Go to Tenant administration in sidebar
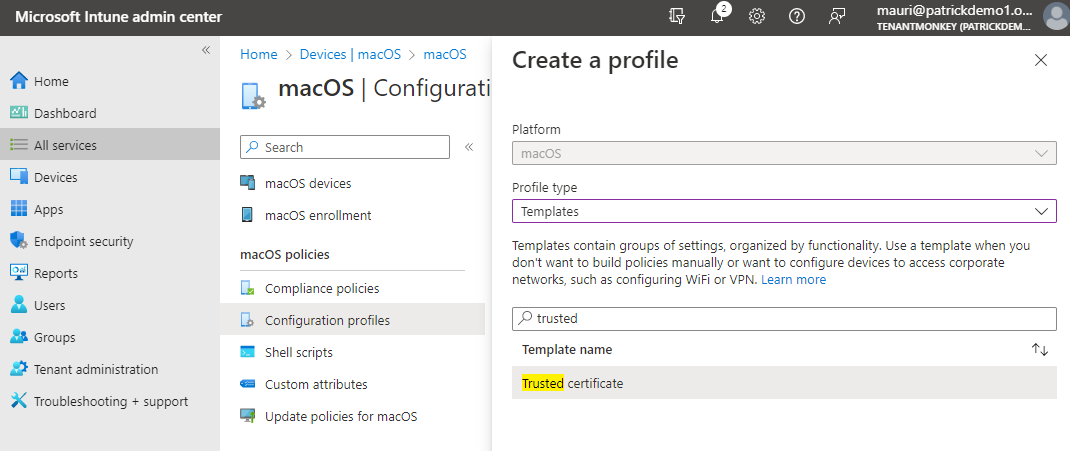 pos(95,369)
